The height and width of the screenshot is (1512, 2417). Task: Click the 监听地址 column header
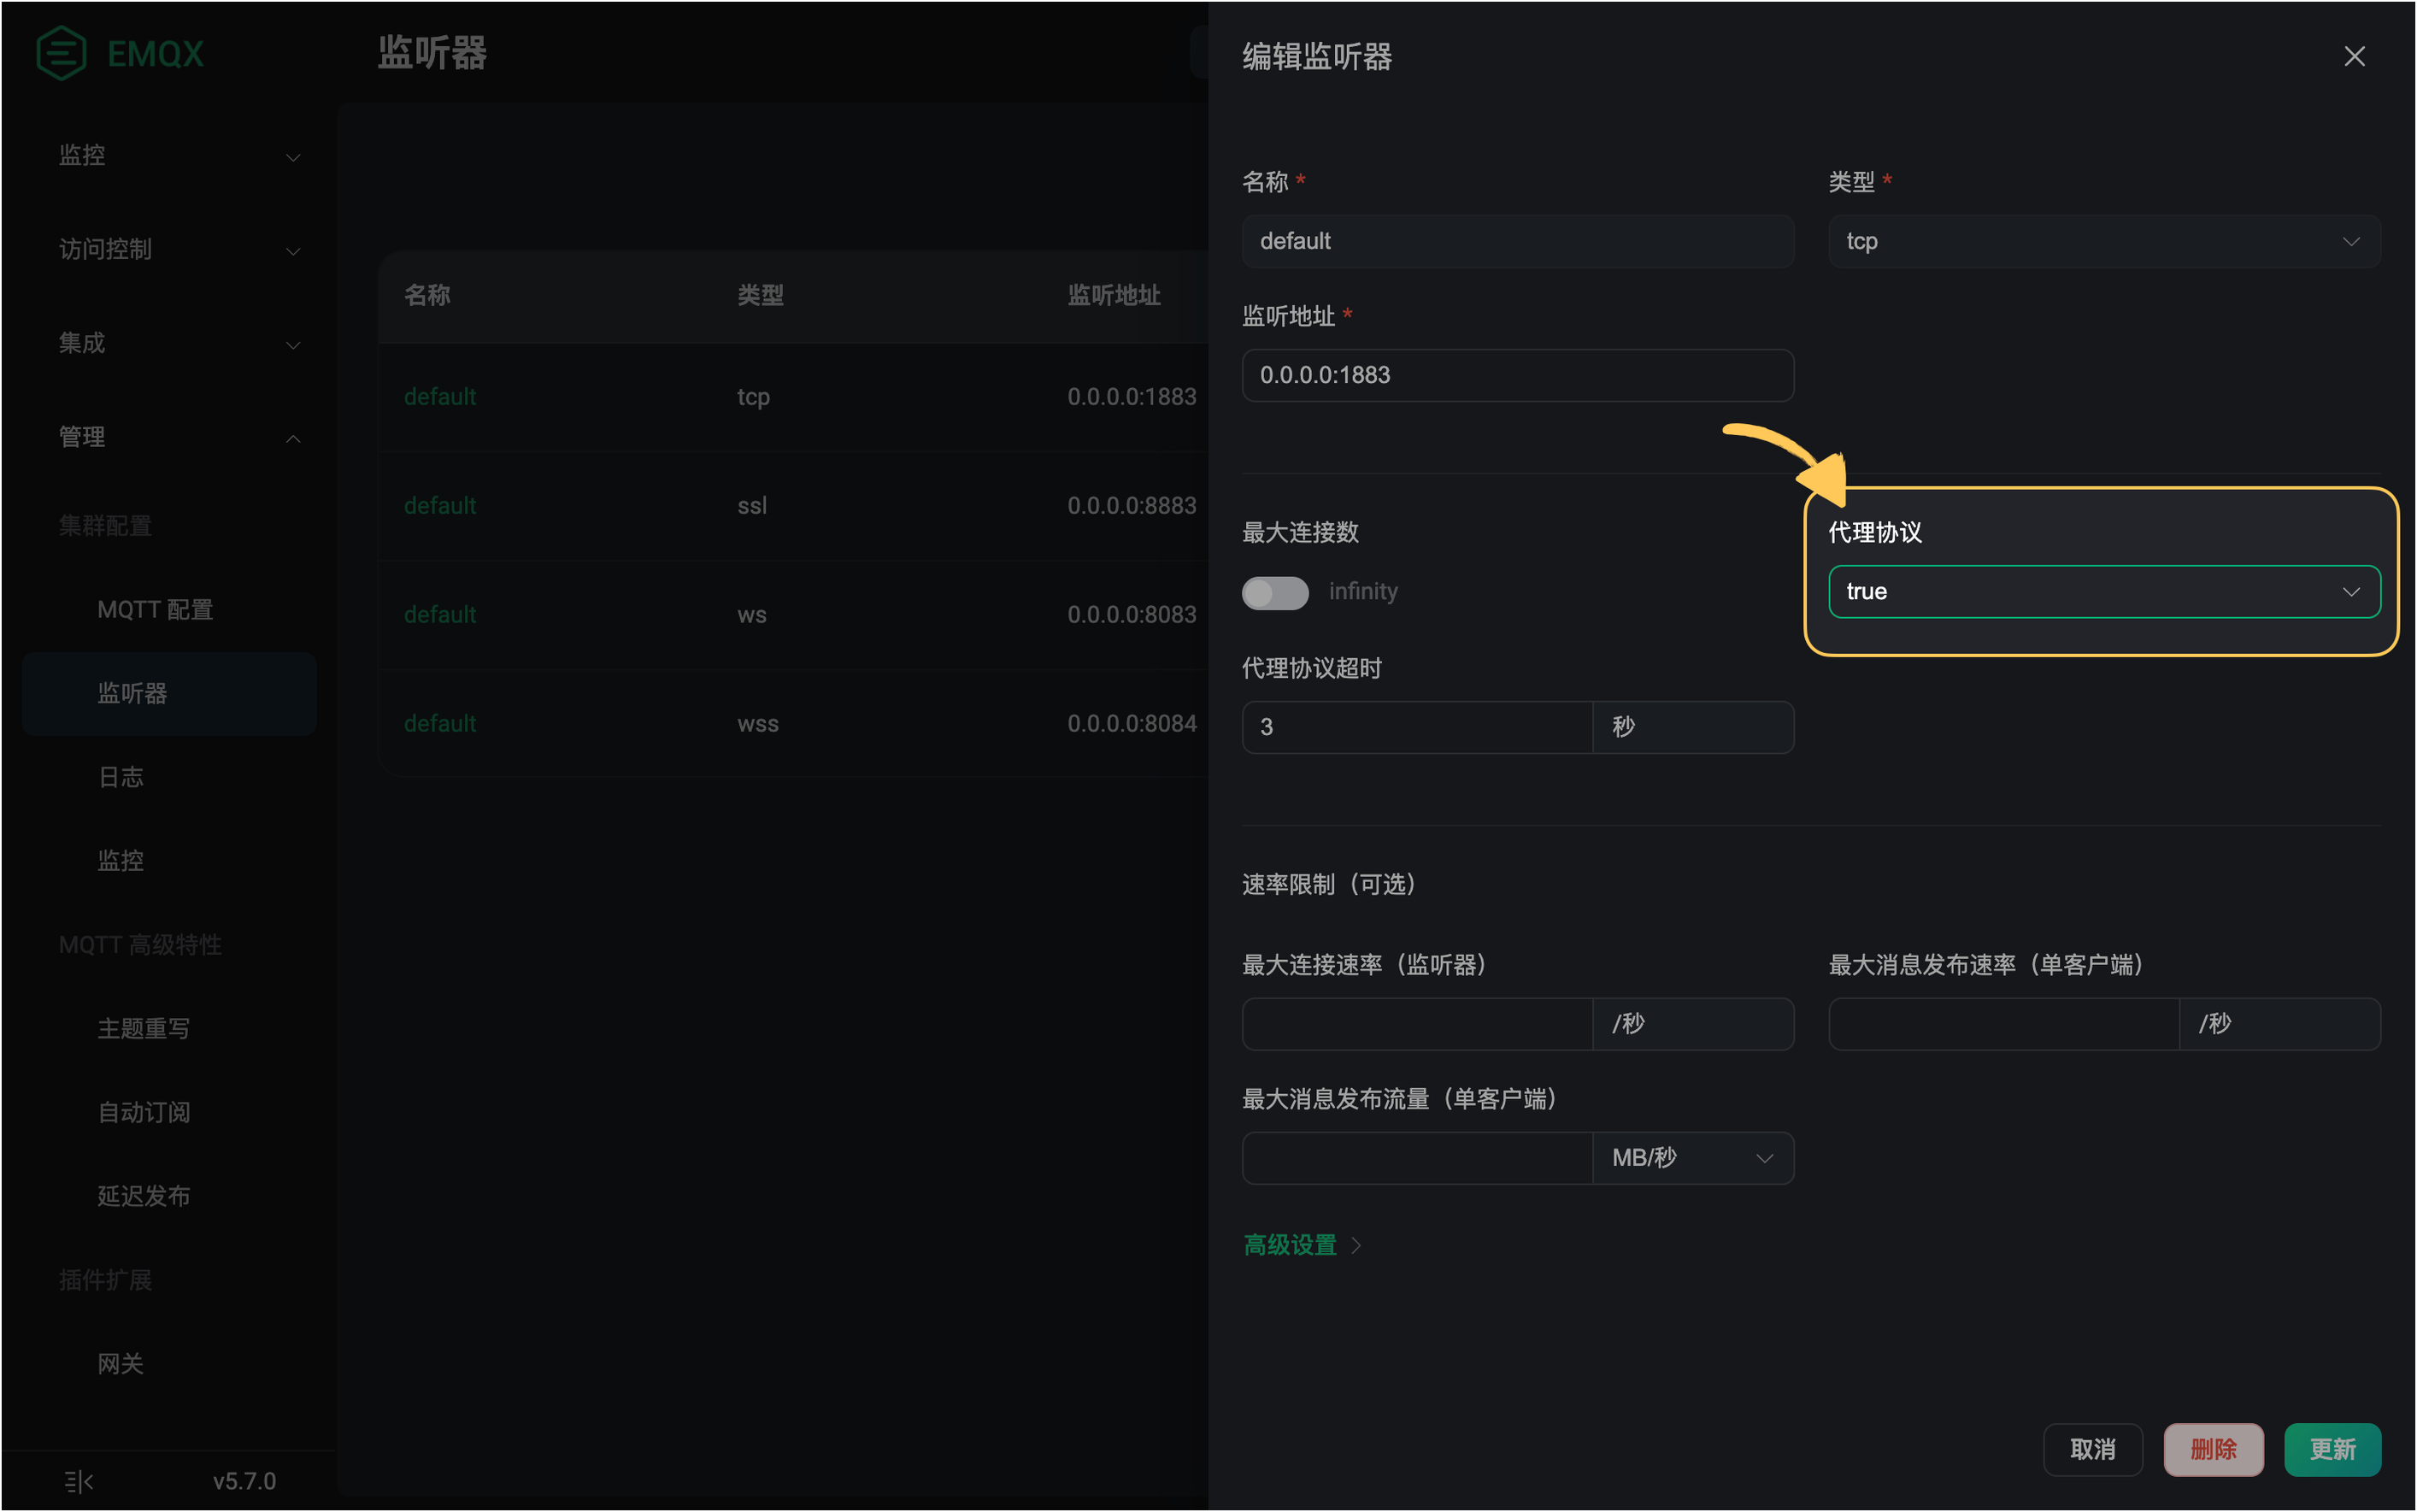[x=1113, y=296]
